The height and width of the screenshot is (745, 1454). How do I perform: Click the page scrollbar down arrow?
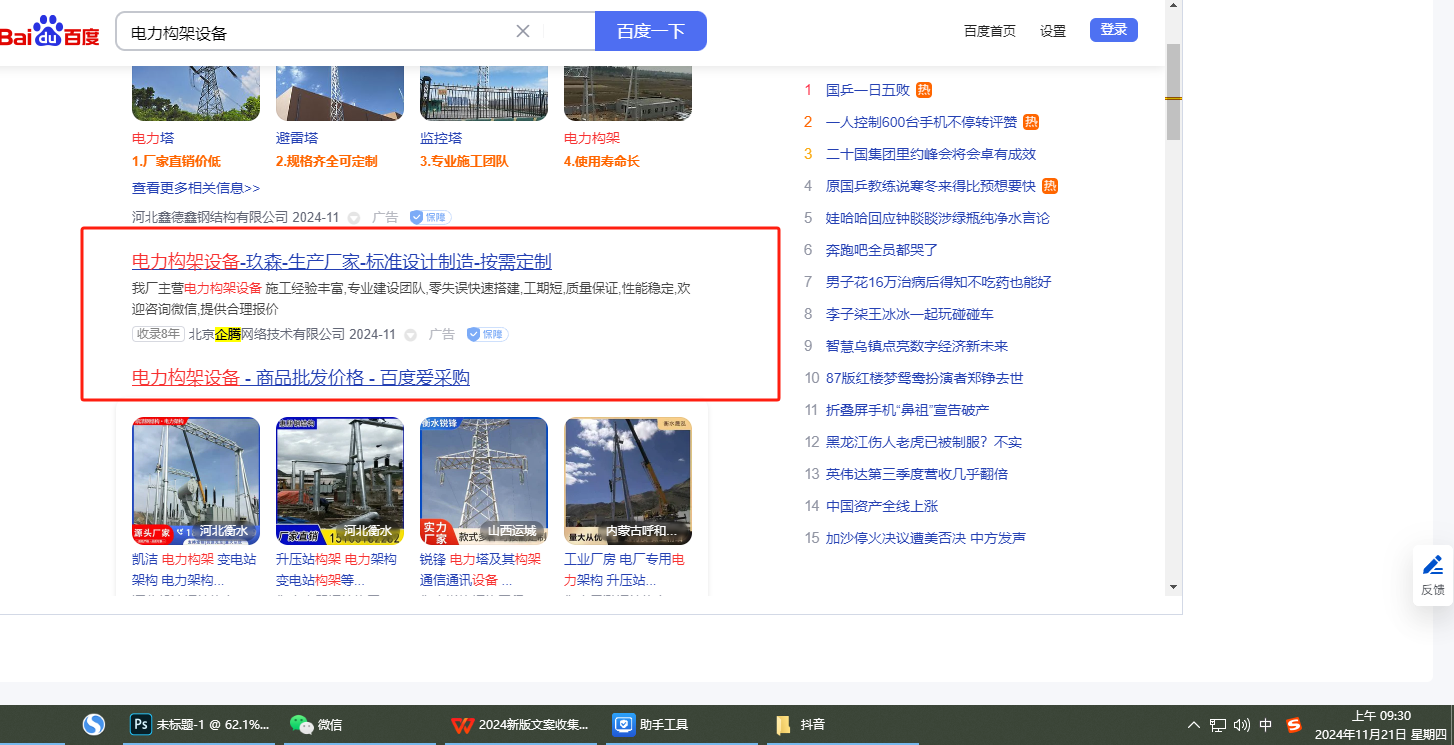[1174, 587]
